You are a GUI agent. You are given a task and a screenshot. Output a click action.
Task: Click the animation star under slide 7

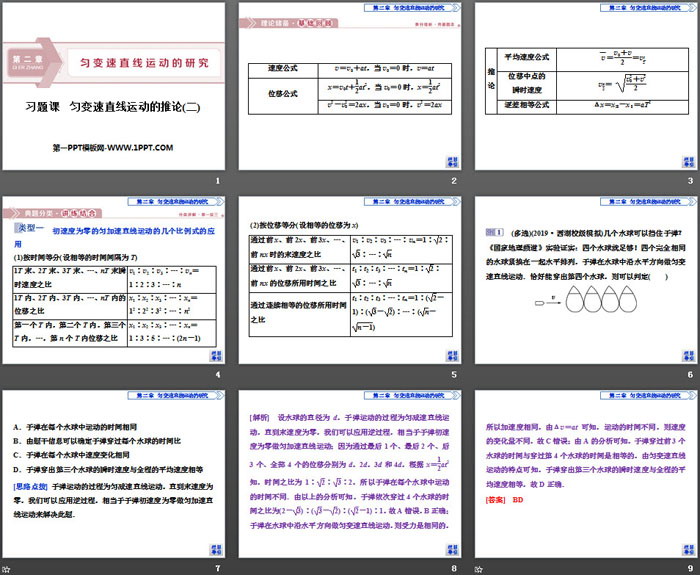pyautogui.click(x=6, y=569)
